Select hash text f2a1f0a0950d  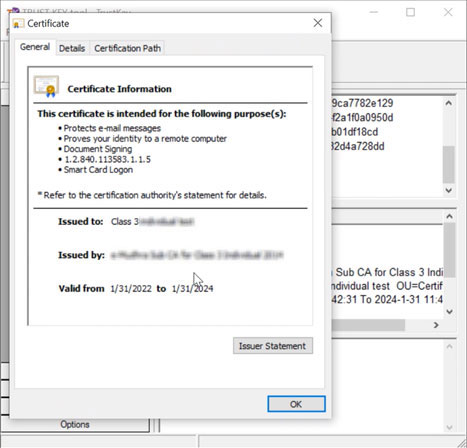(x=362, y=117)
